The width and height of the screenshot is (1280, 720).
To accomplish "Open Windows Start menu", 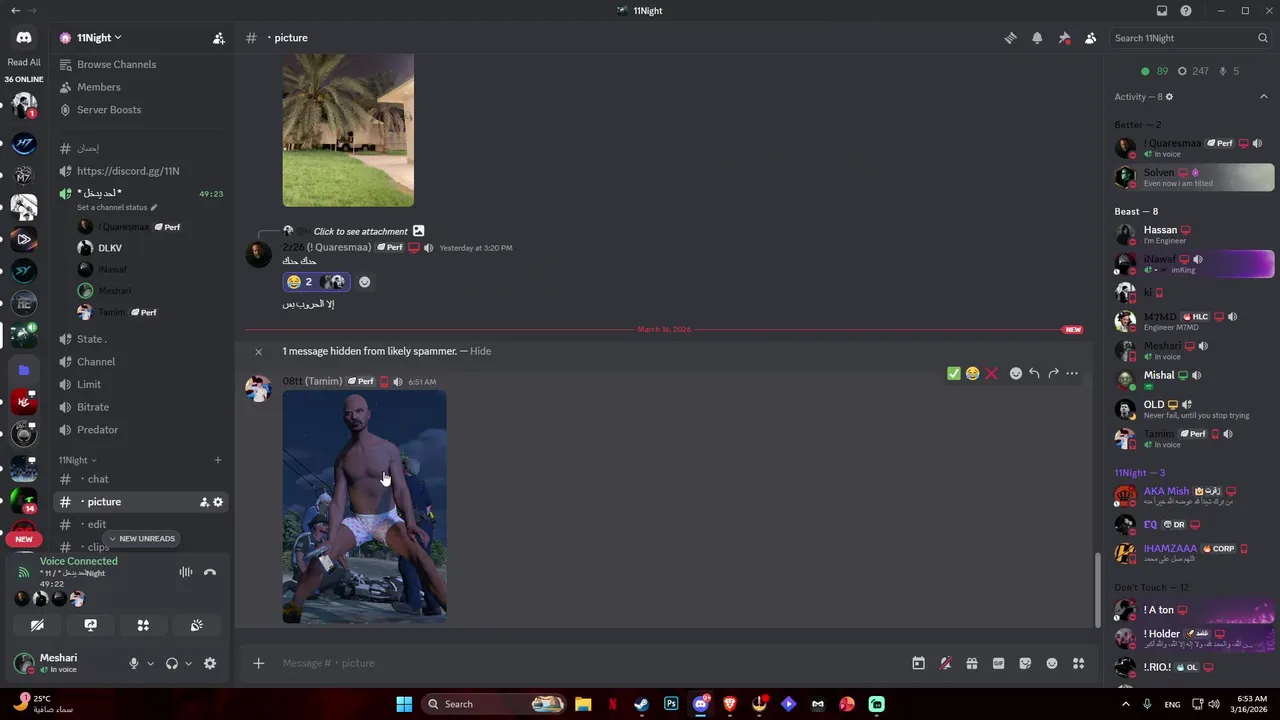I will pyautogui.click(x=404, y=704).
